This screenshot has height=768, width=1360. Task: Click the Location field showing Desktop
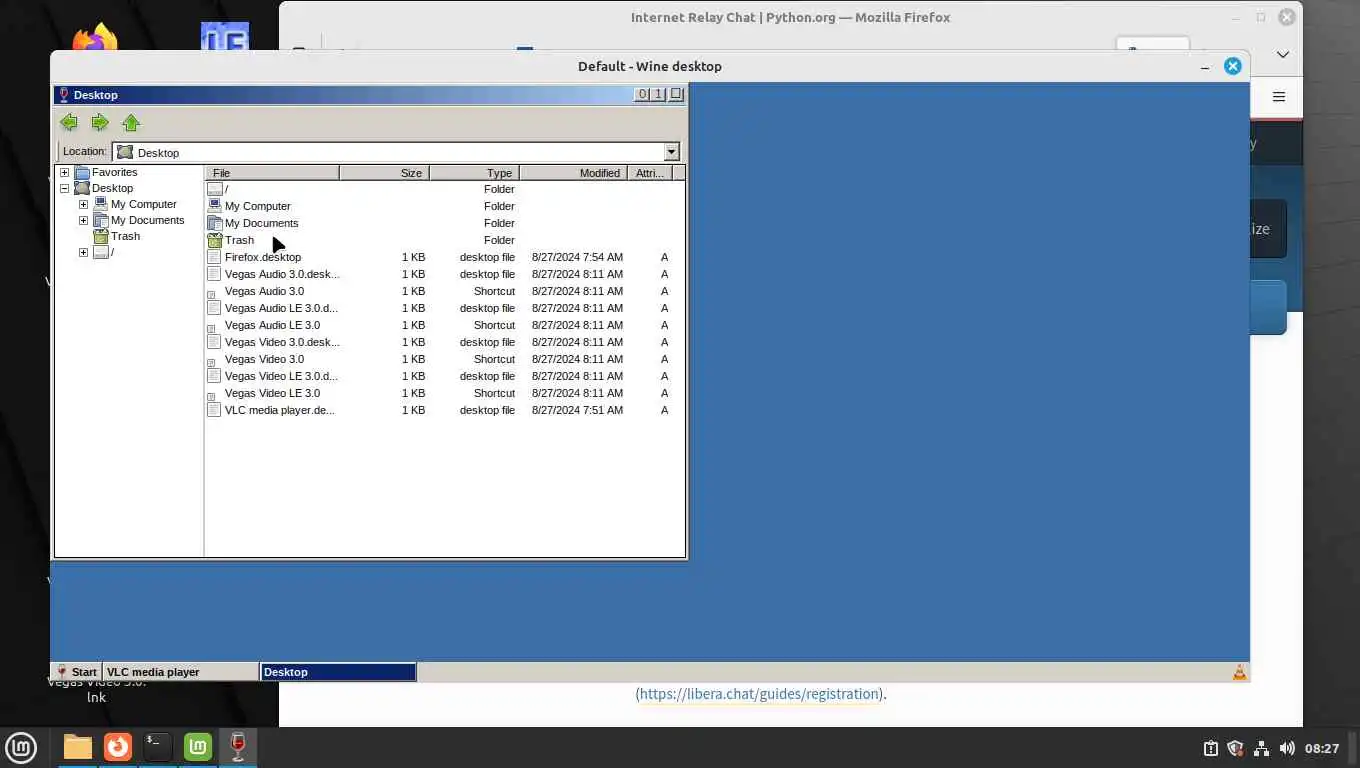coord(388,152)
